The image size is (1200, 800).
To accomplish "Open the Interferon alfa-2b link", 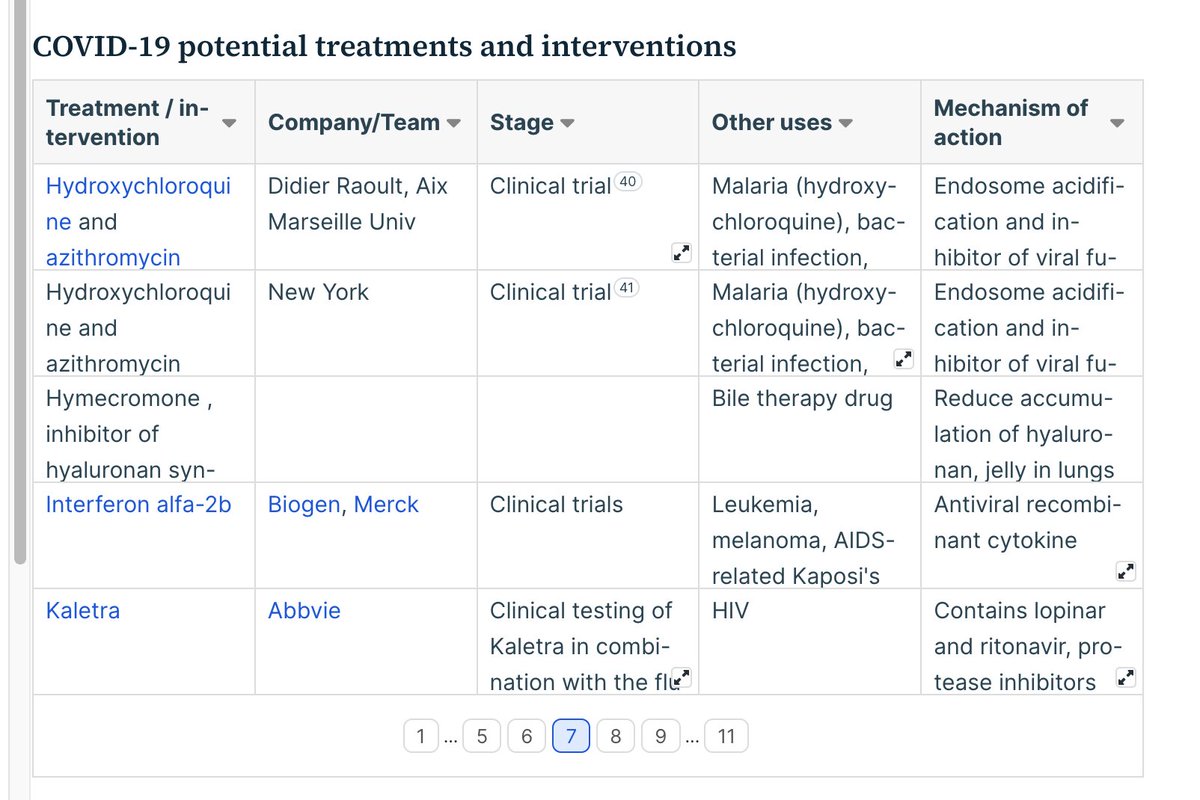I will click(138, 504).
